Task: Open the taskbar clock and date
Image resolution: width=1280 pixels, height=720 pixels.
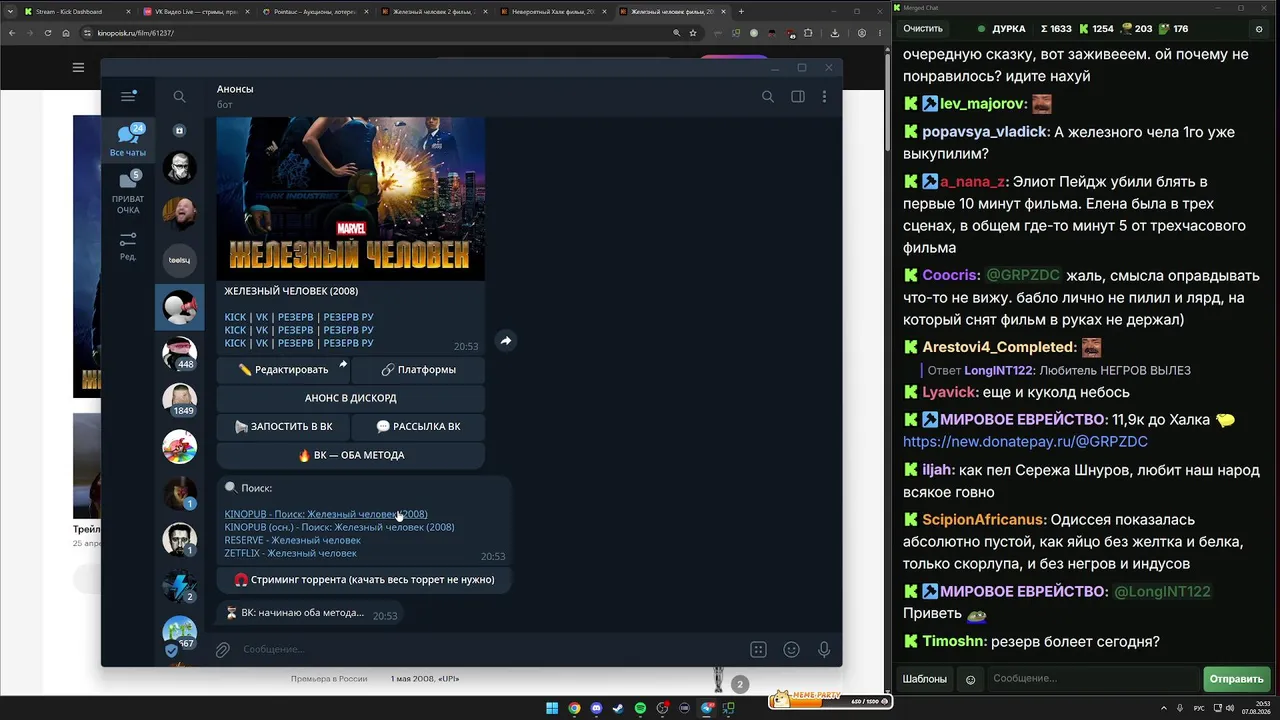Action: click(x=1256, y=709)
